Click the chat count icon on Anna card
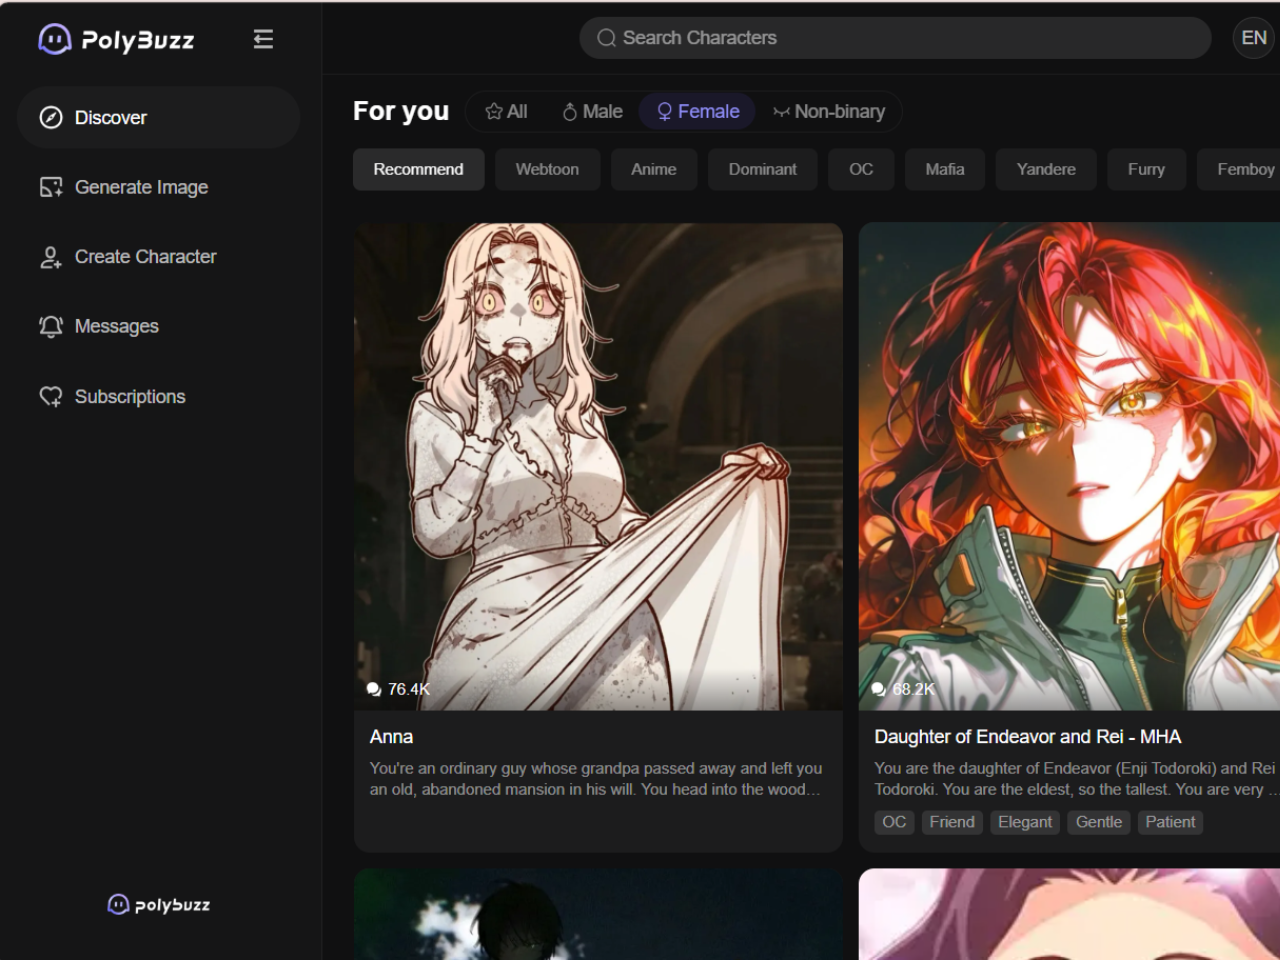This screenshot has height=960, width=1280. click(374, 689)
